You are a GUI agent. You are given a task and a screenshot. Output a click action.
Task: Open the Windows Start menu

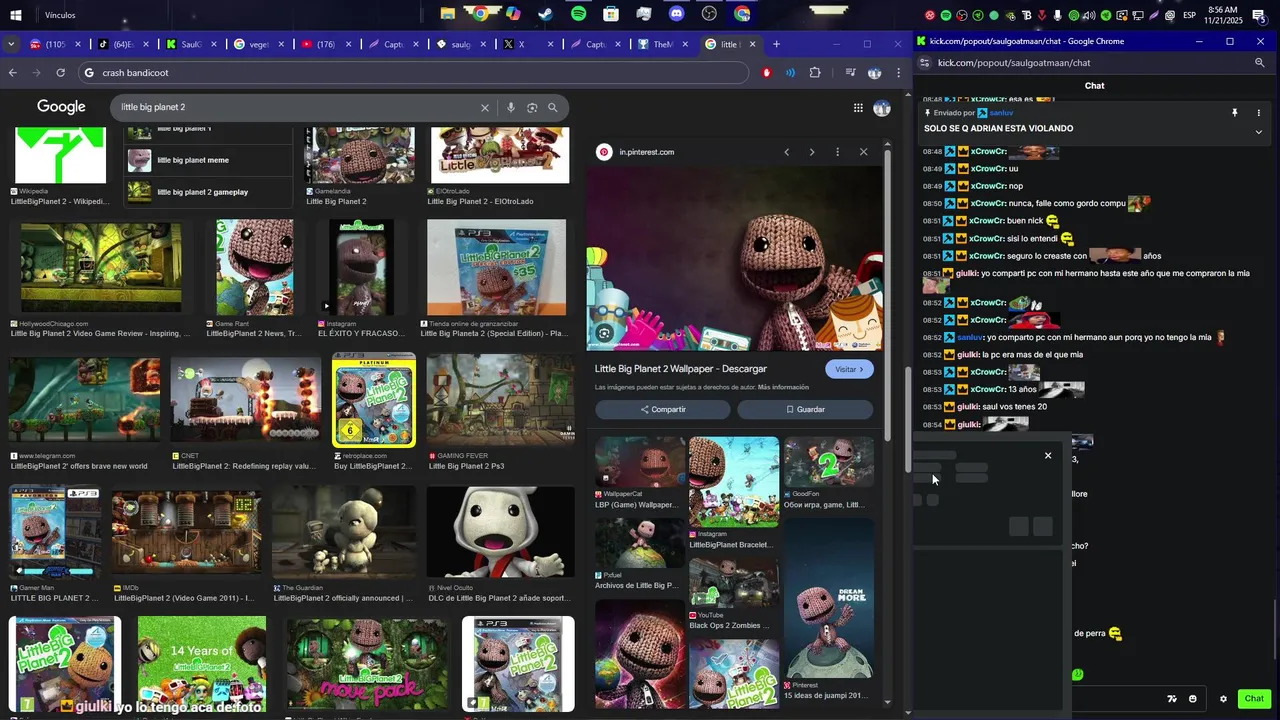click(x=16, y=15)
